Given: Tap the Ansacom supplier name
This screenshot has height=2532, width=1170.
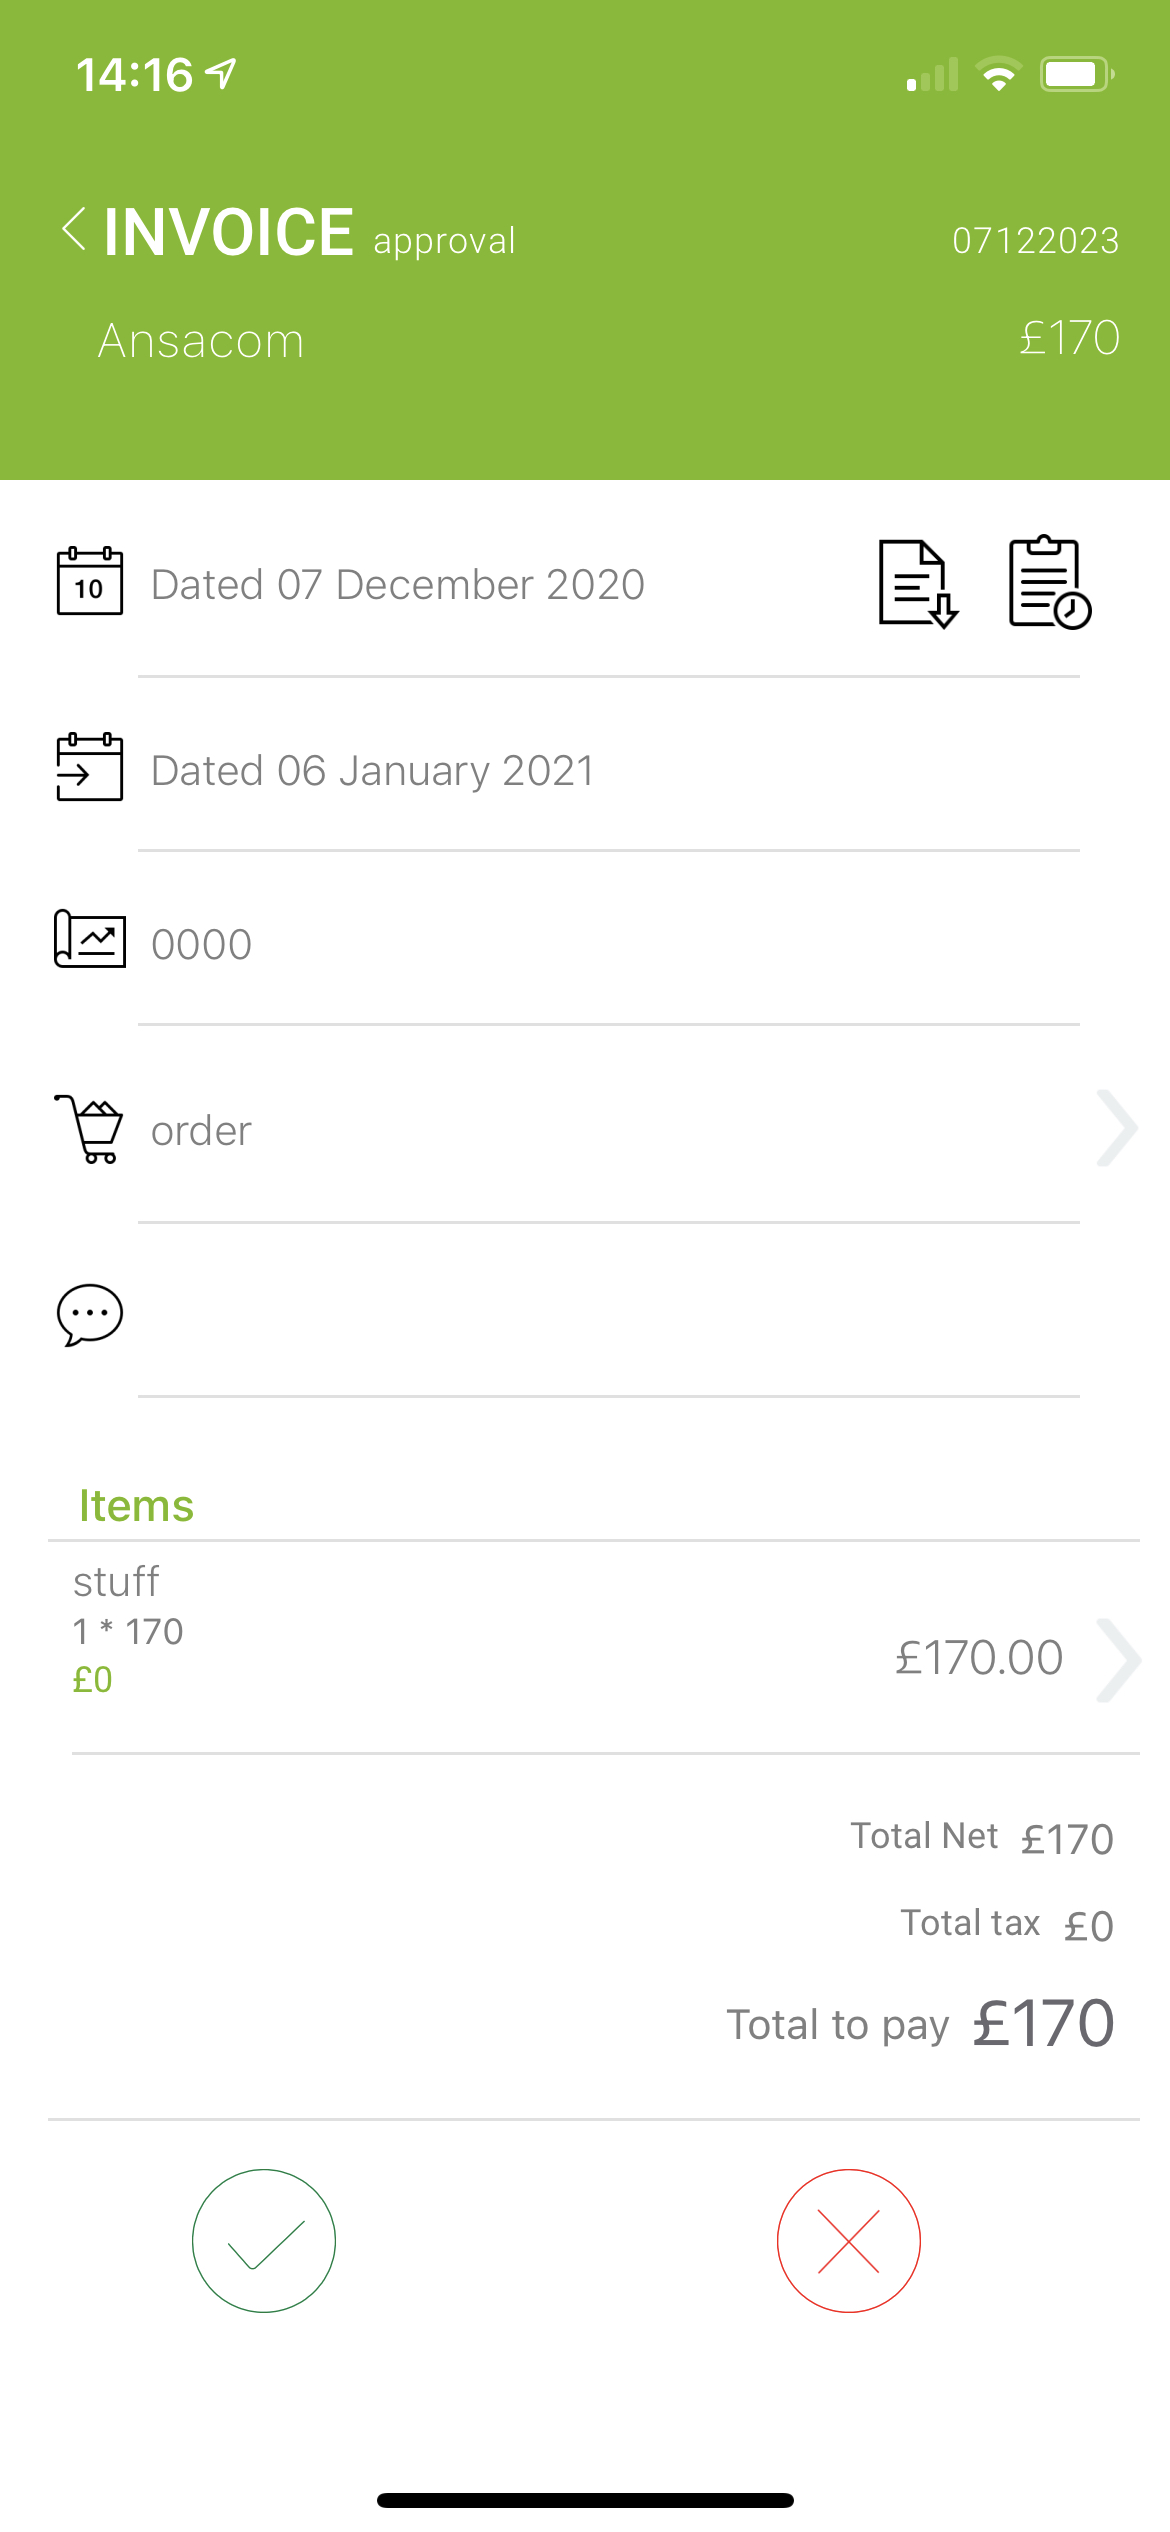Looking at the screenshot, I should pyautogui.click(x=201, y=341).
